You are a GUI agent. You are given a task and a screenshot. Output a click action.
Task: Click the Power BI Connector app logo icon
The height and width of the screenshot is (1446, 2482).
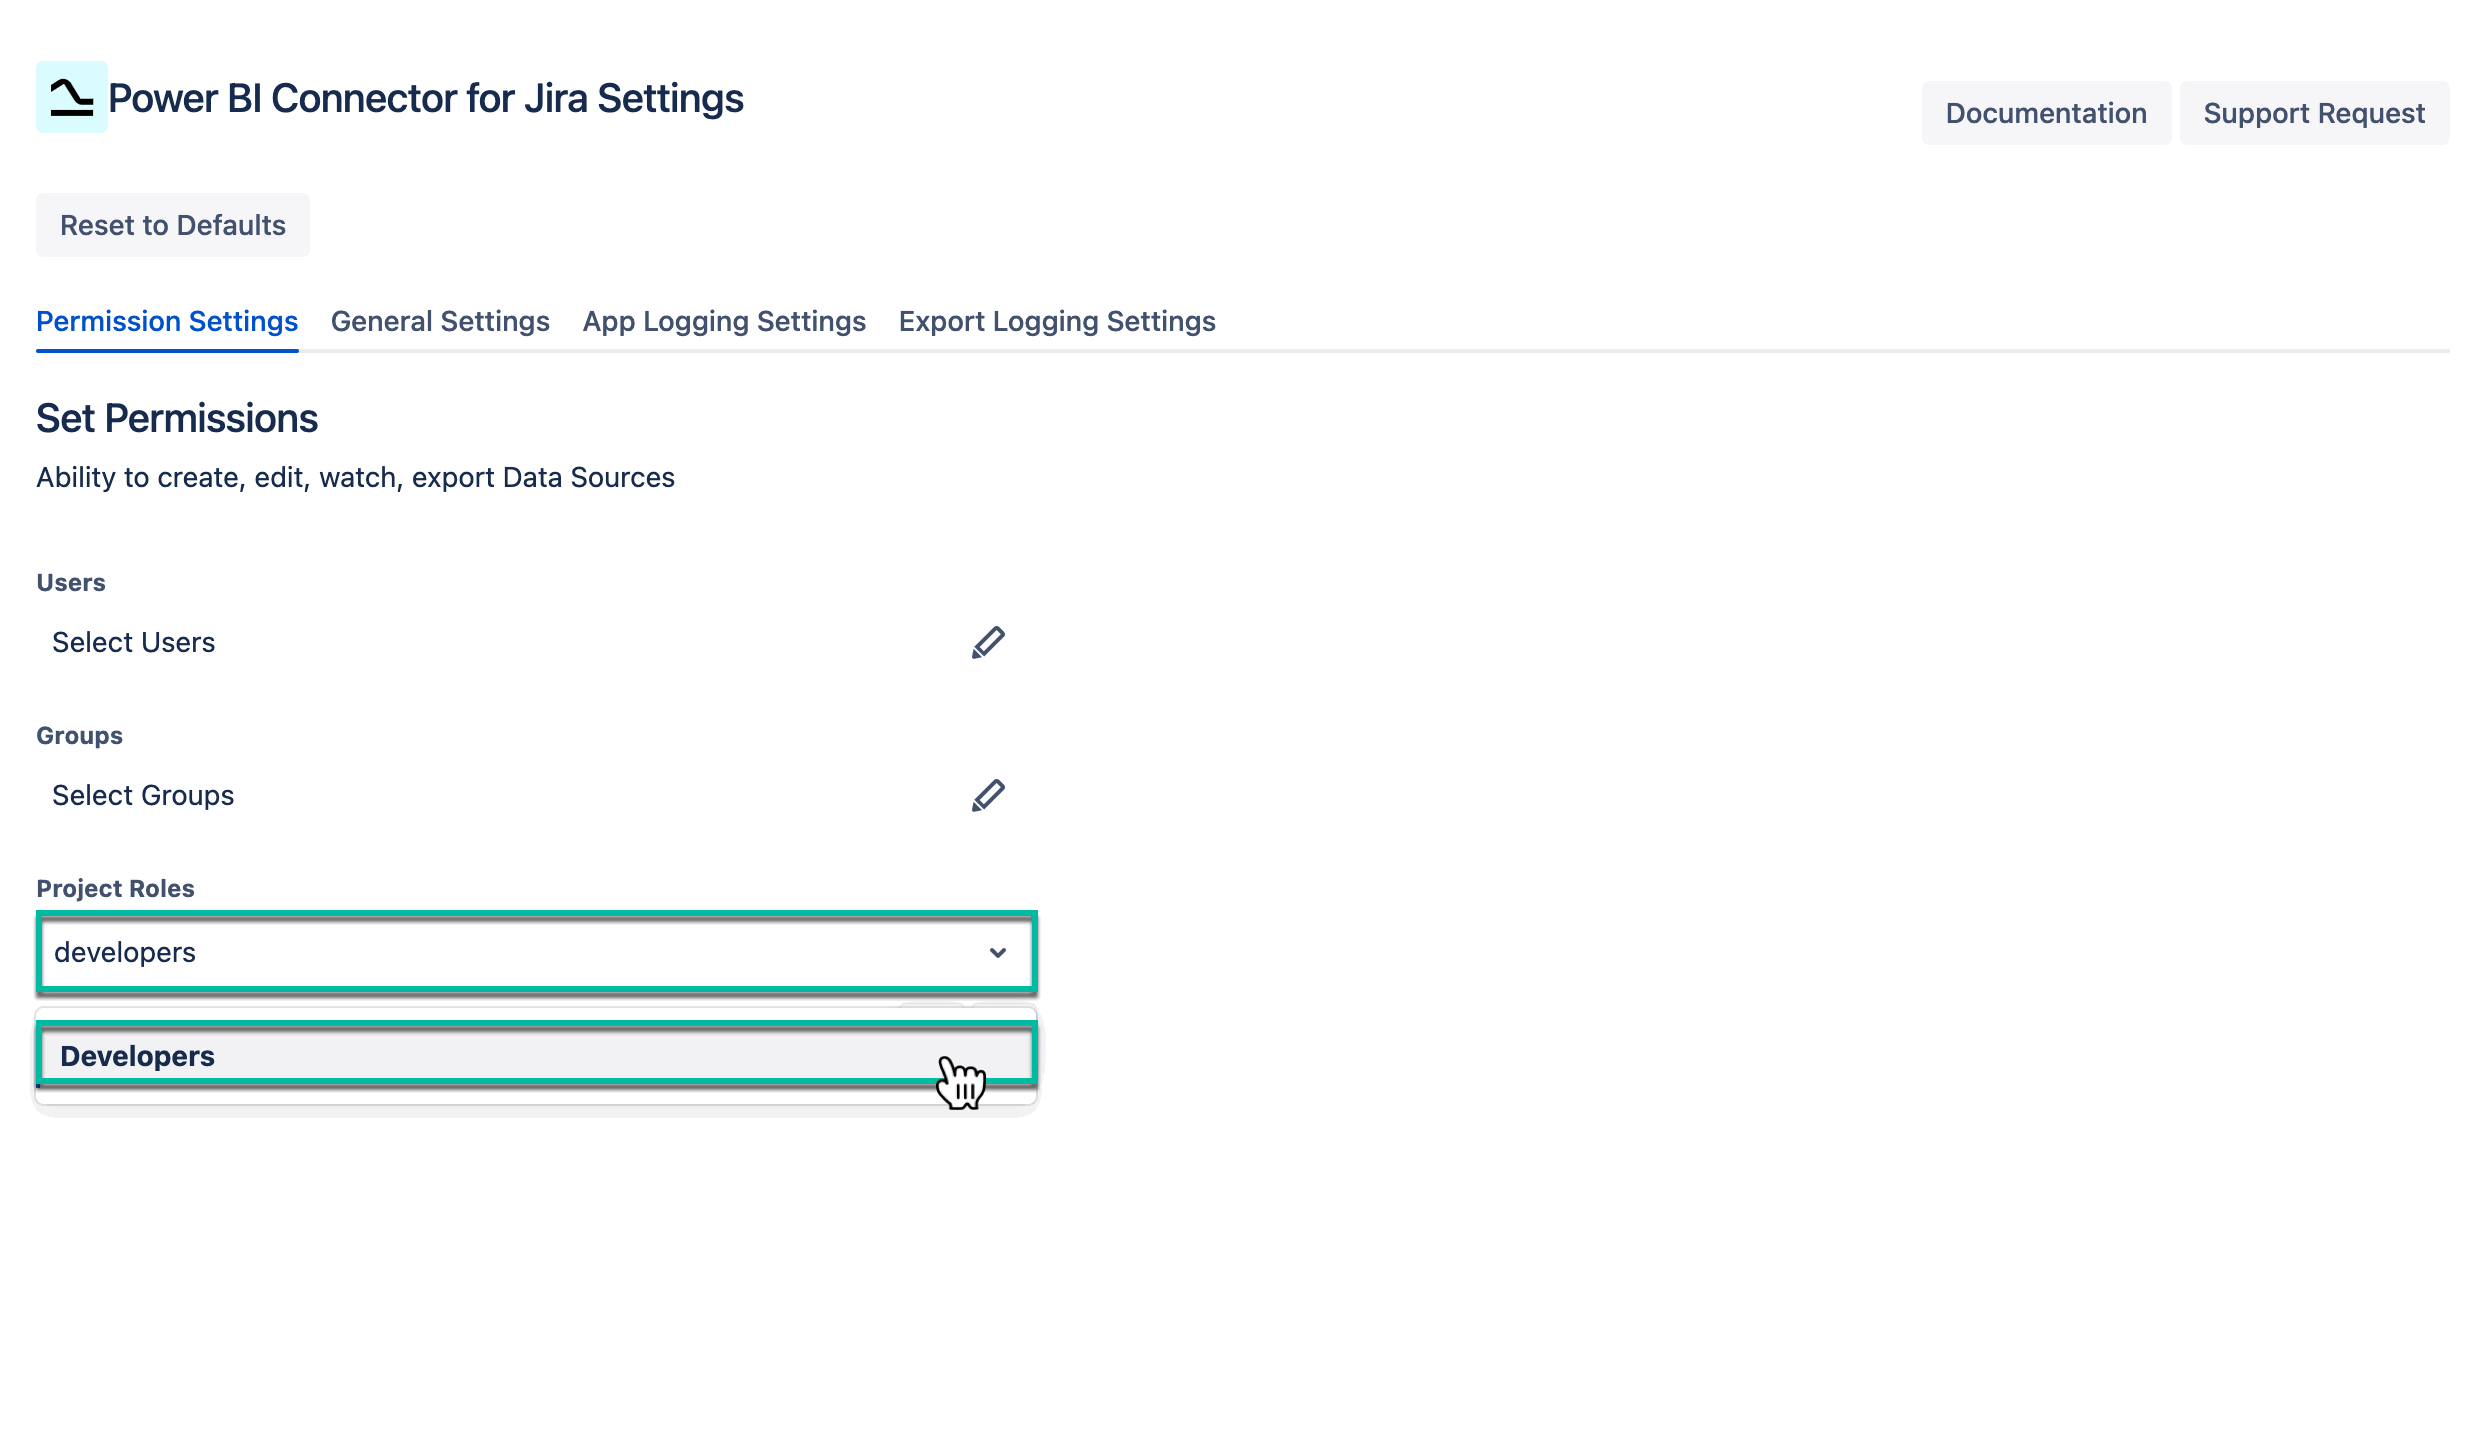click(71, 98)
